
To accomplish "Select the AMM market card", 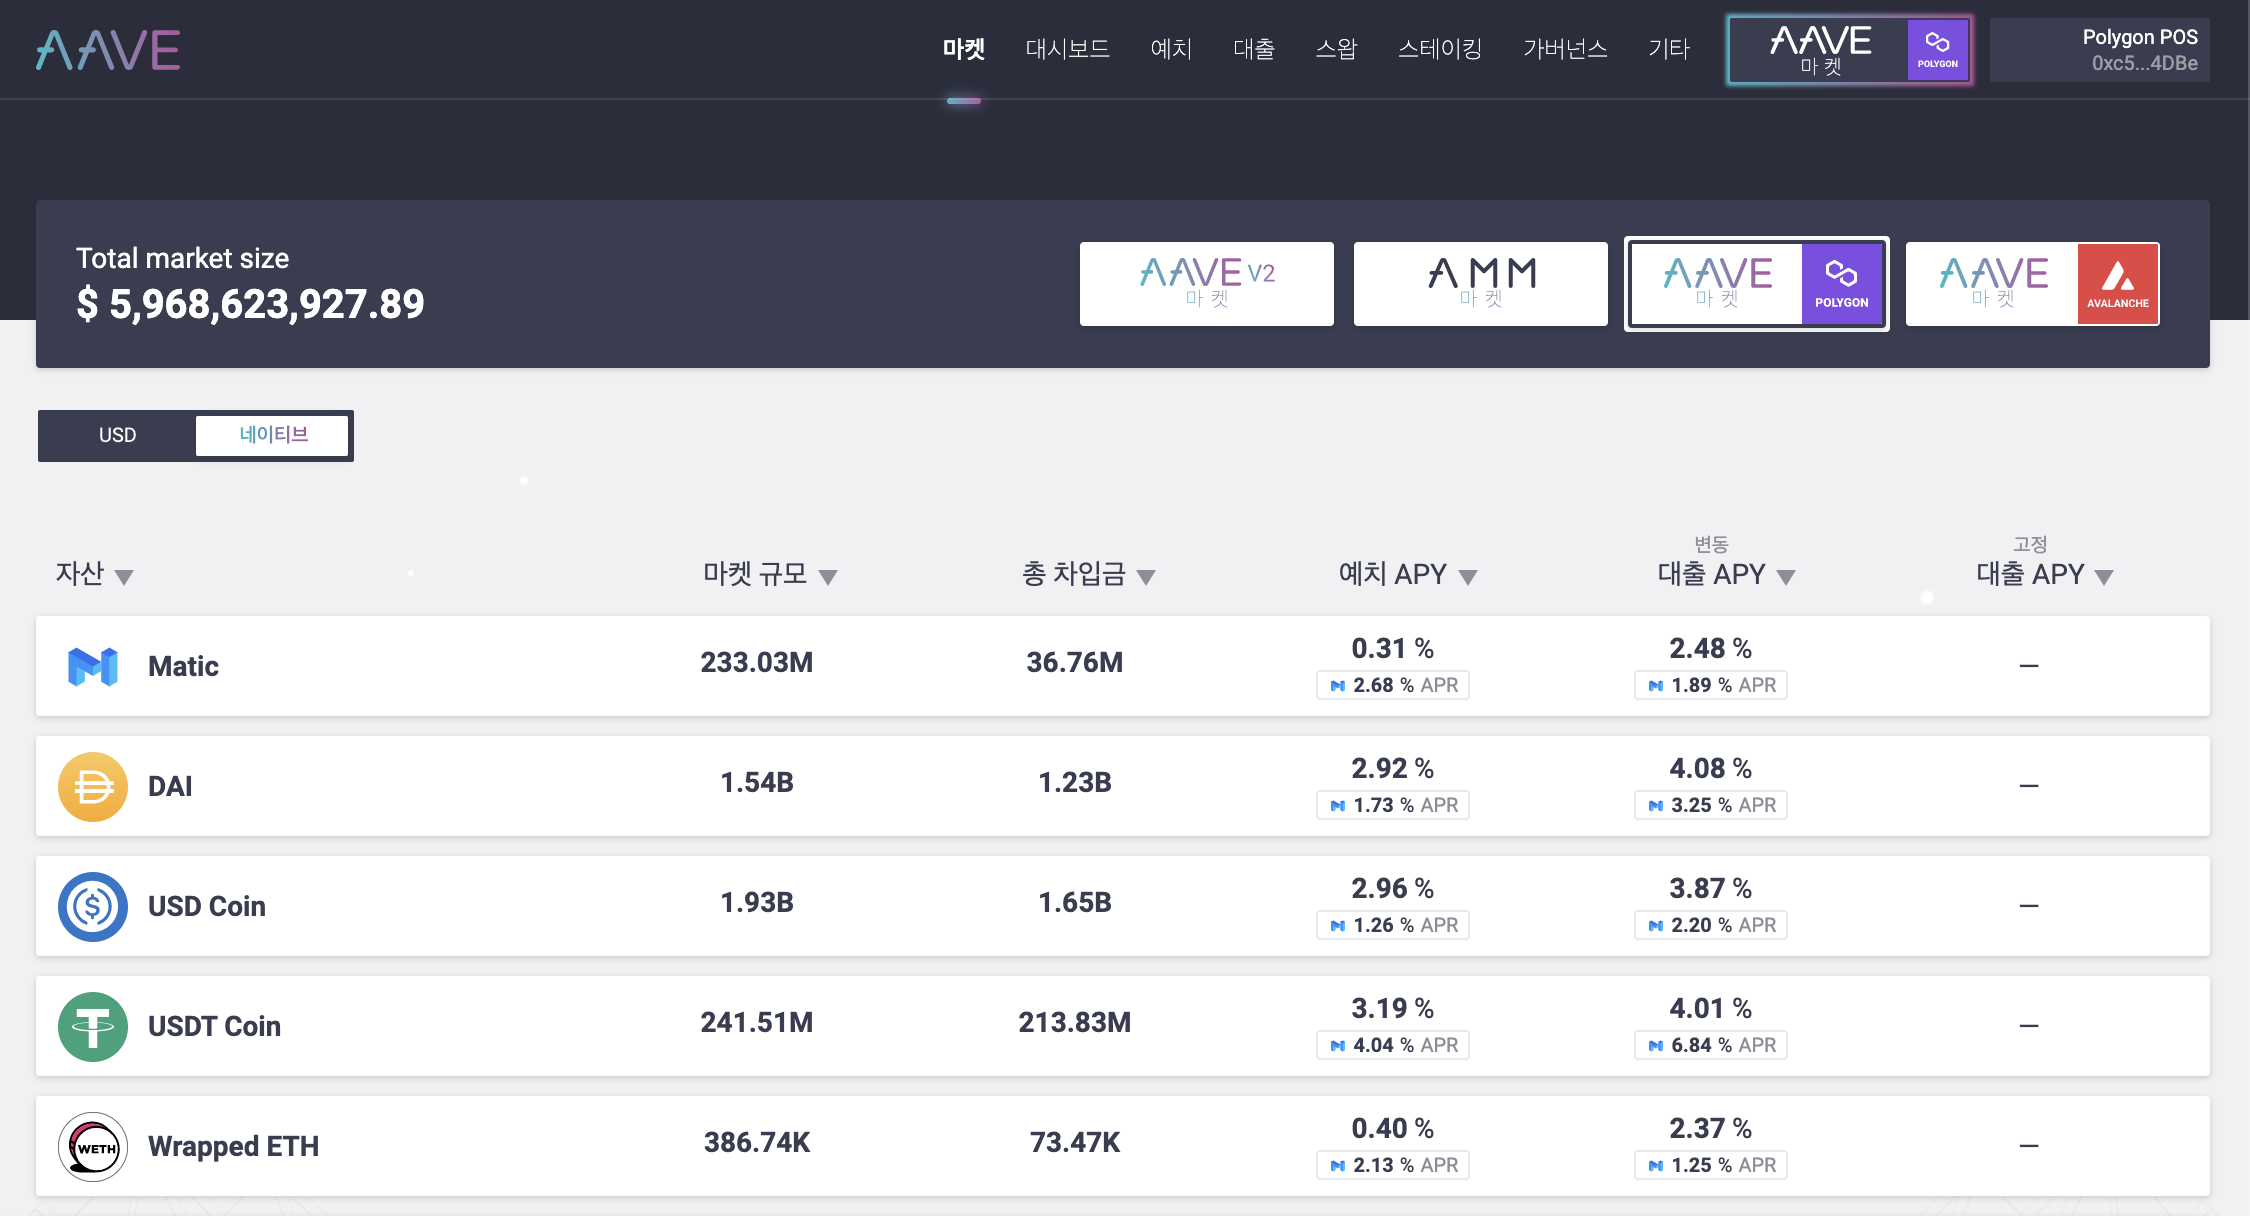I will pyautogui.click(x=1480, y=284).
